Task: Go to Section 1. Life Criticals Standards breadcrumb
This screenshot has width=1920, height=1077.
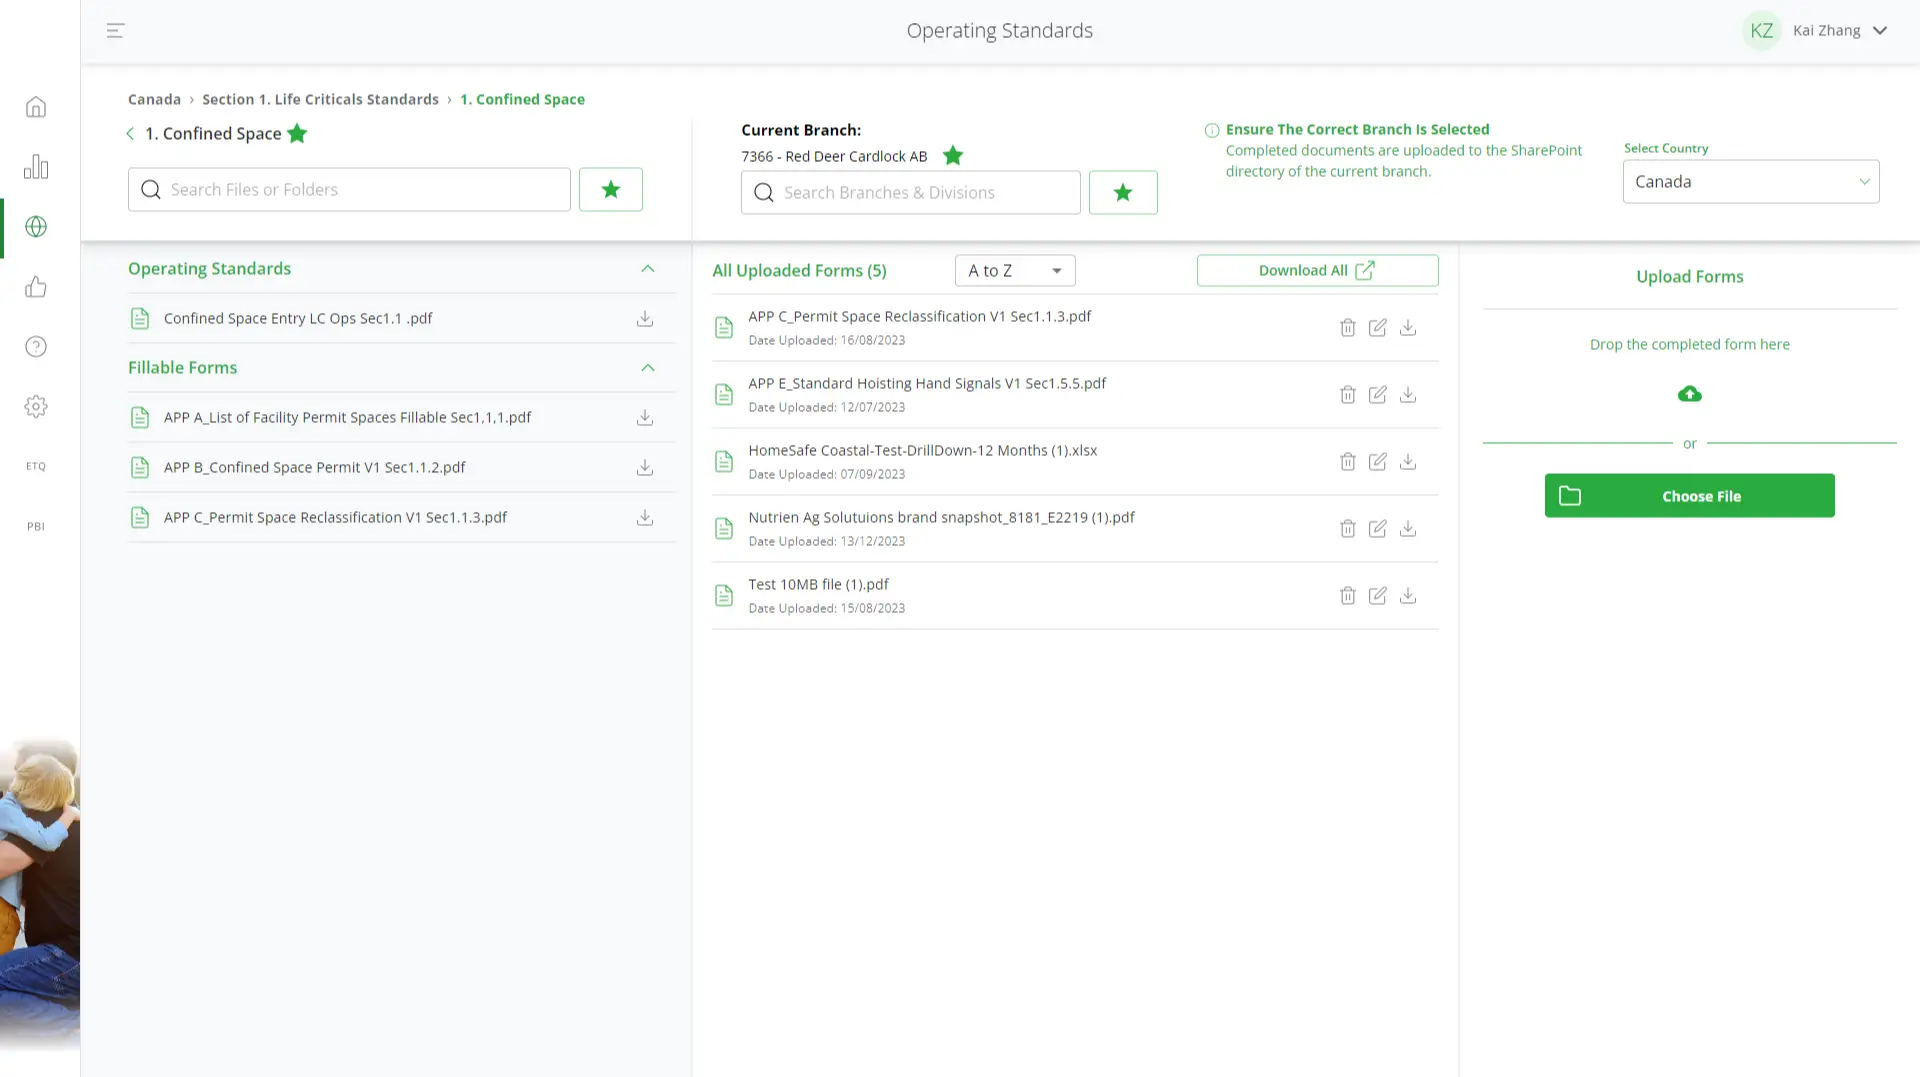Action: (320, 100)
